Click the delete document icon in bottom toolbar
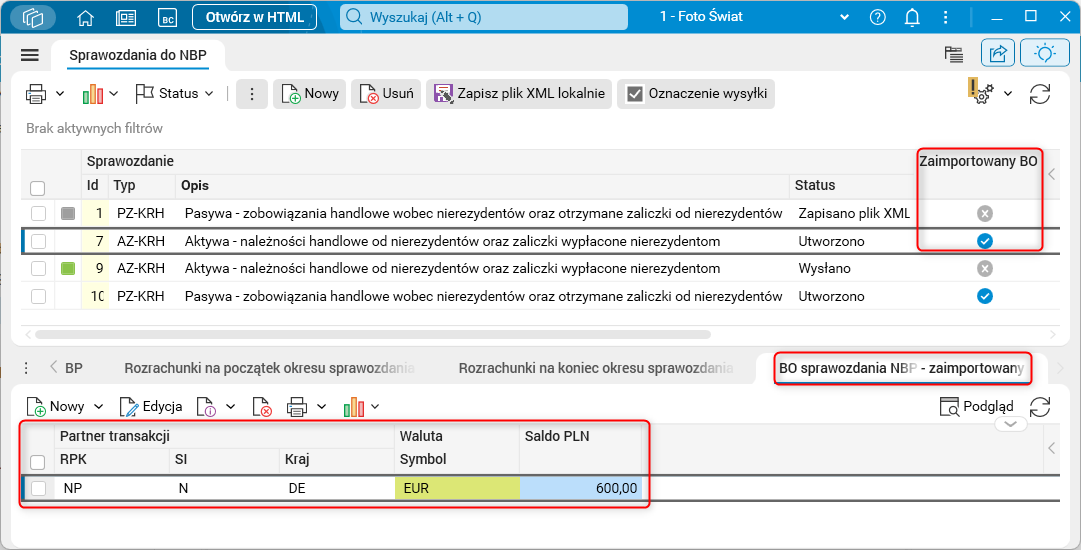Screen dimensions: 1081x550 [262, 407]
